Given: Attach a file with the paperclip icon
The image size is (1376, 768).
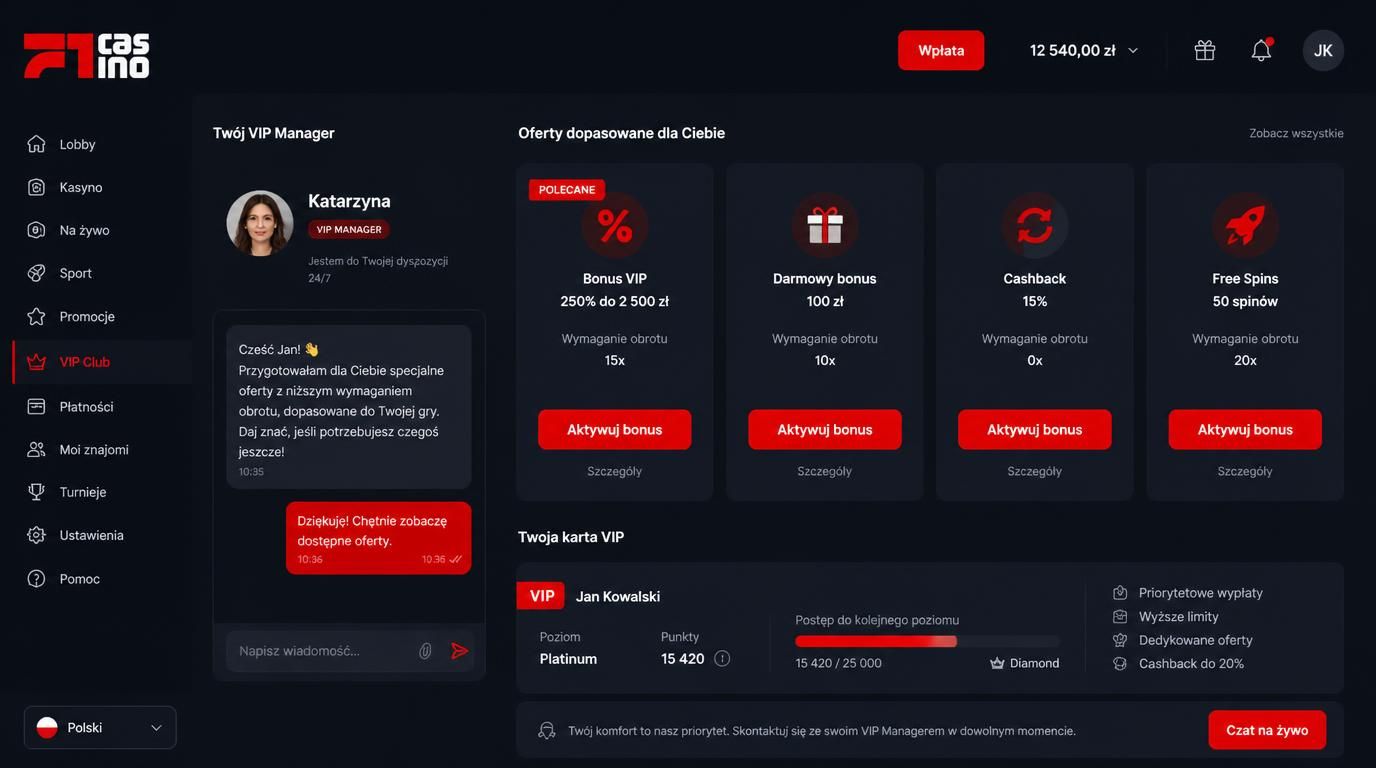Looking at the screenshot, I should click(425, 651).
